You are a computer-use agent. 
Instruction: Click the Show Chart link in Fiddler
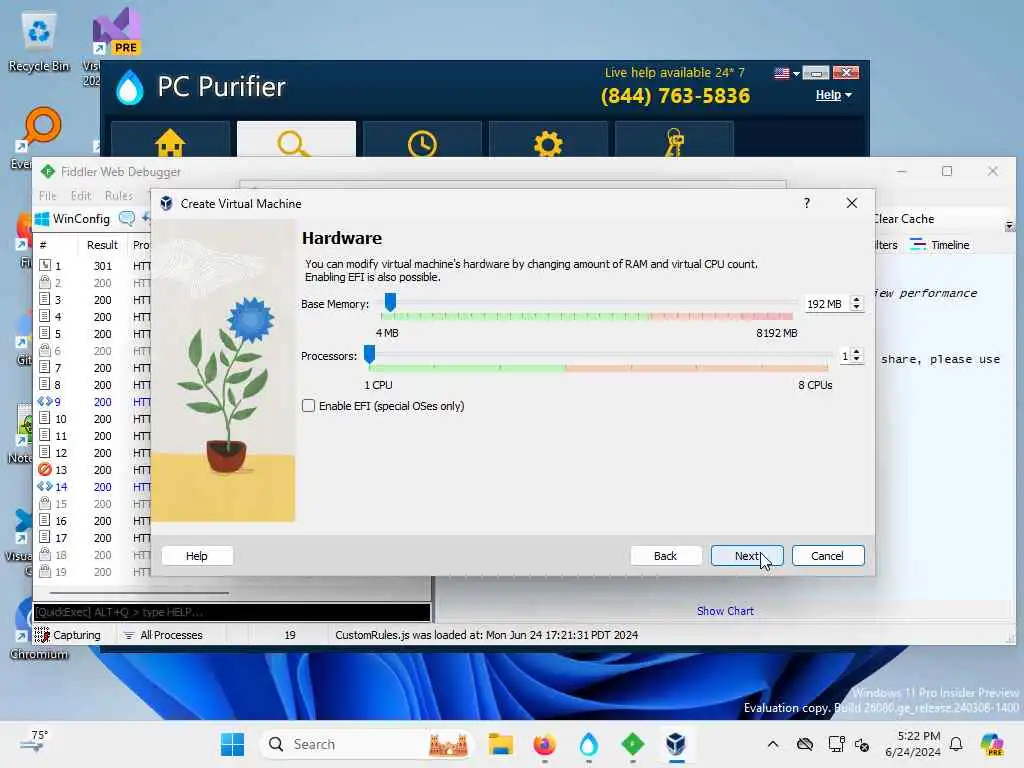725,611
